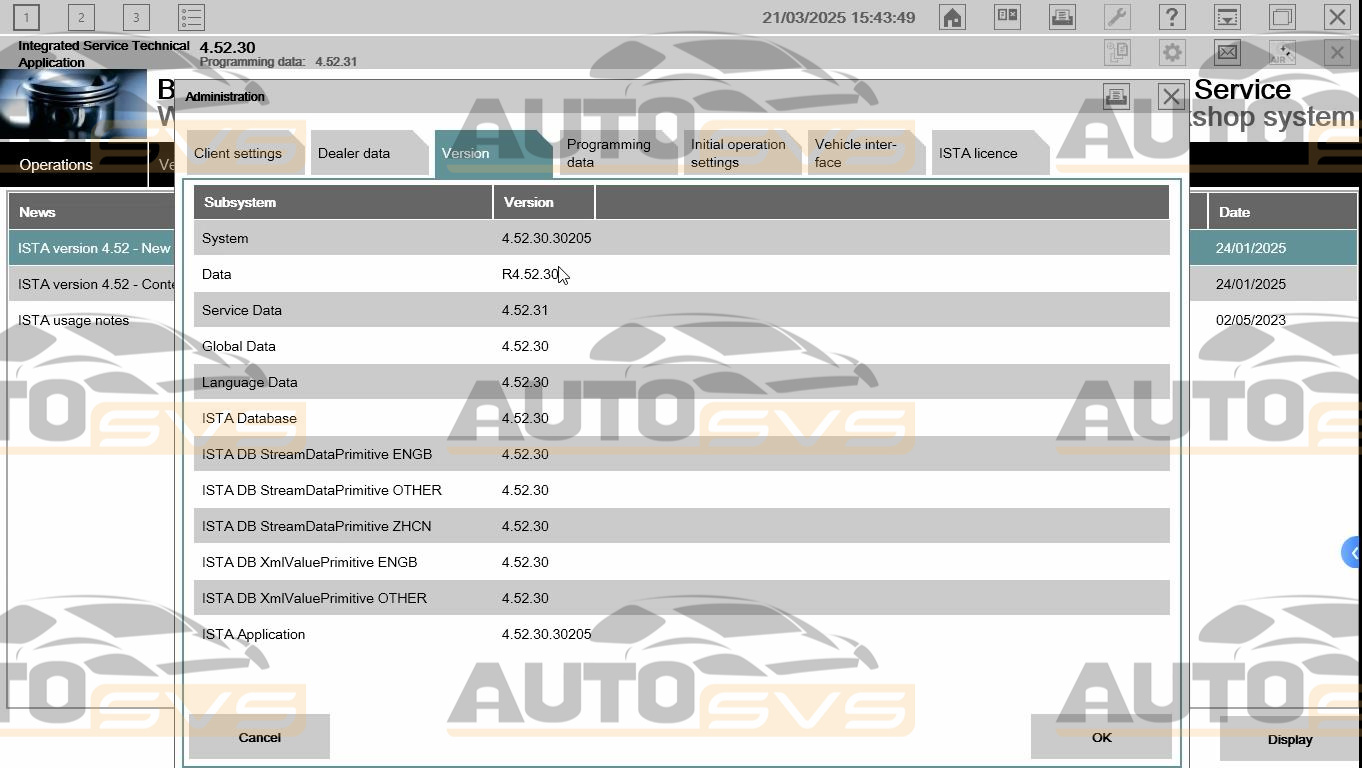The height and width of the screenshot is (768, 1362).
Task: Click the top toolbar print icon
Action: point(1062,17)
